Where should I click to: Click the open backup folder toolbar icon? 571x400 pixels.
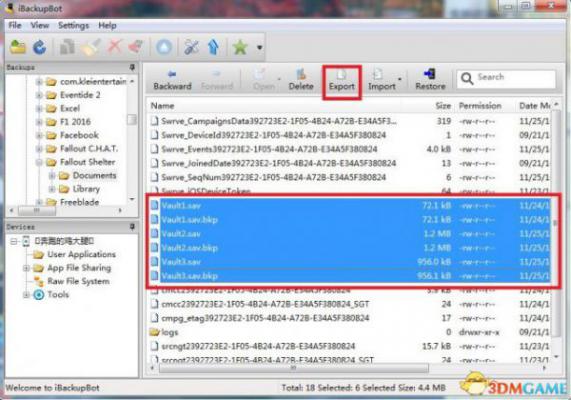(17, 47)
